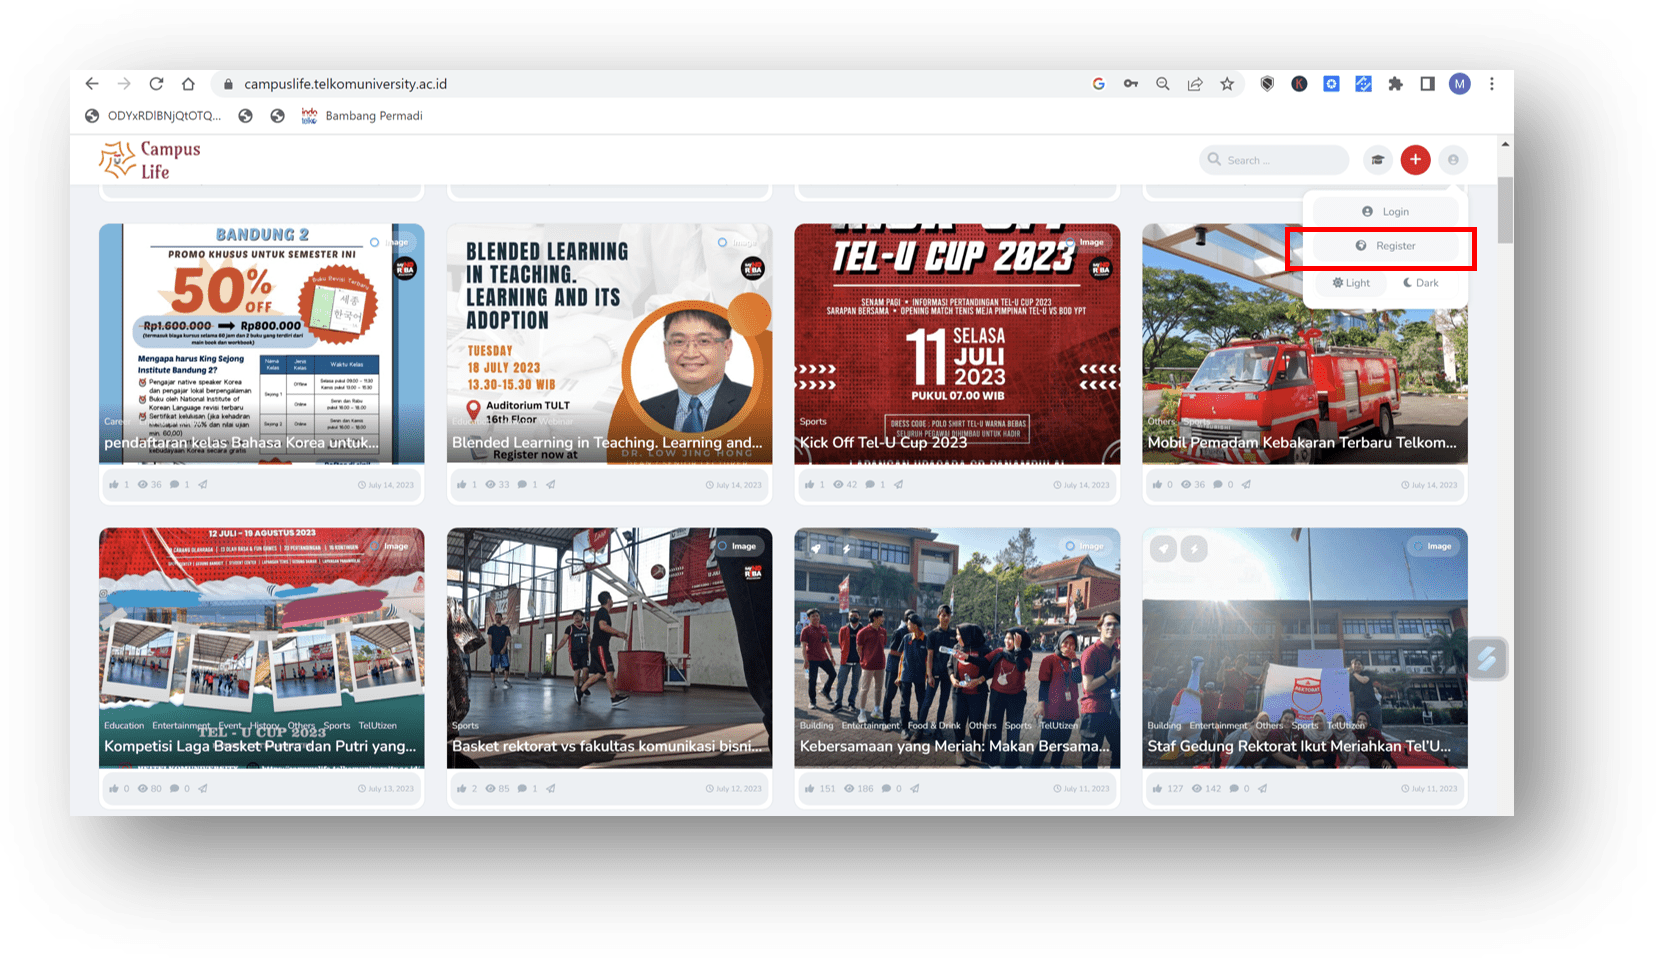1656x958 pixels.
Task: Like the Kebersamaan yang Meriah post
Action: (x=810, y=789)
